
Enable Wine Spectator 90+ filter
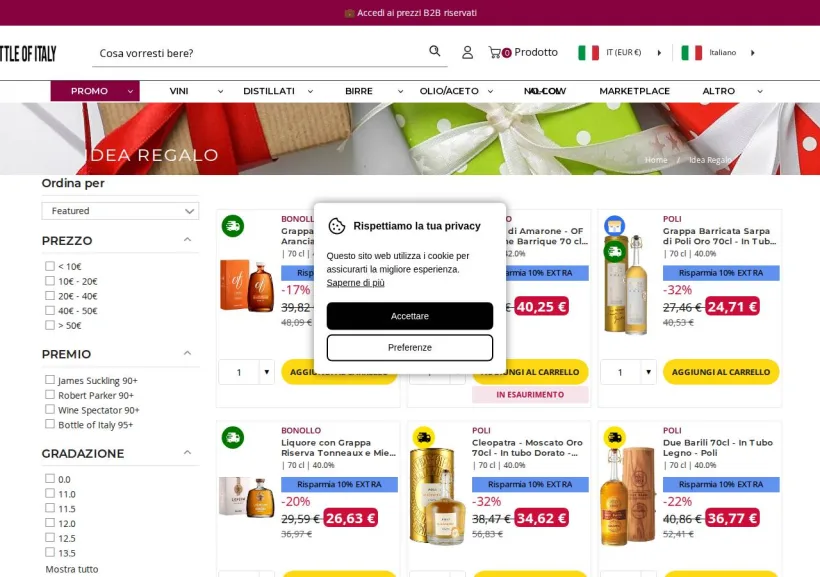tap(50, 409)
